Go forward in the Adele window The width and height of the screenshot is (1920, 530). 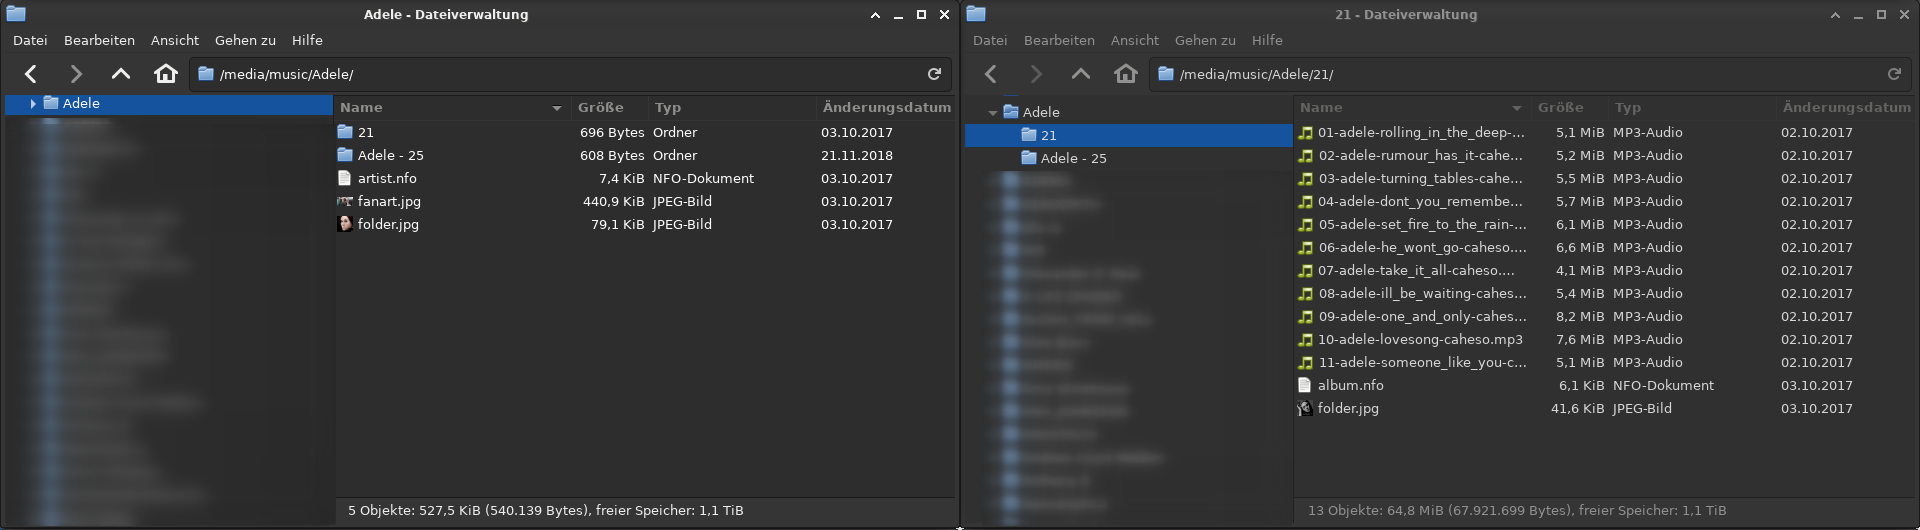tap(76, 74)
